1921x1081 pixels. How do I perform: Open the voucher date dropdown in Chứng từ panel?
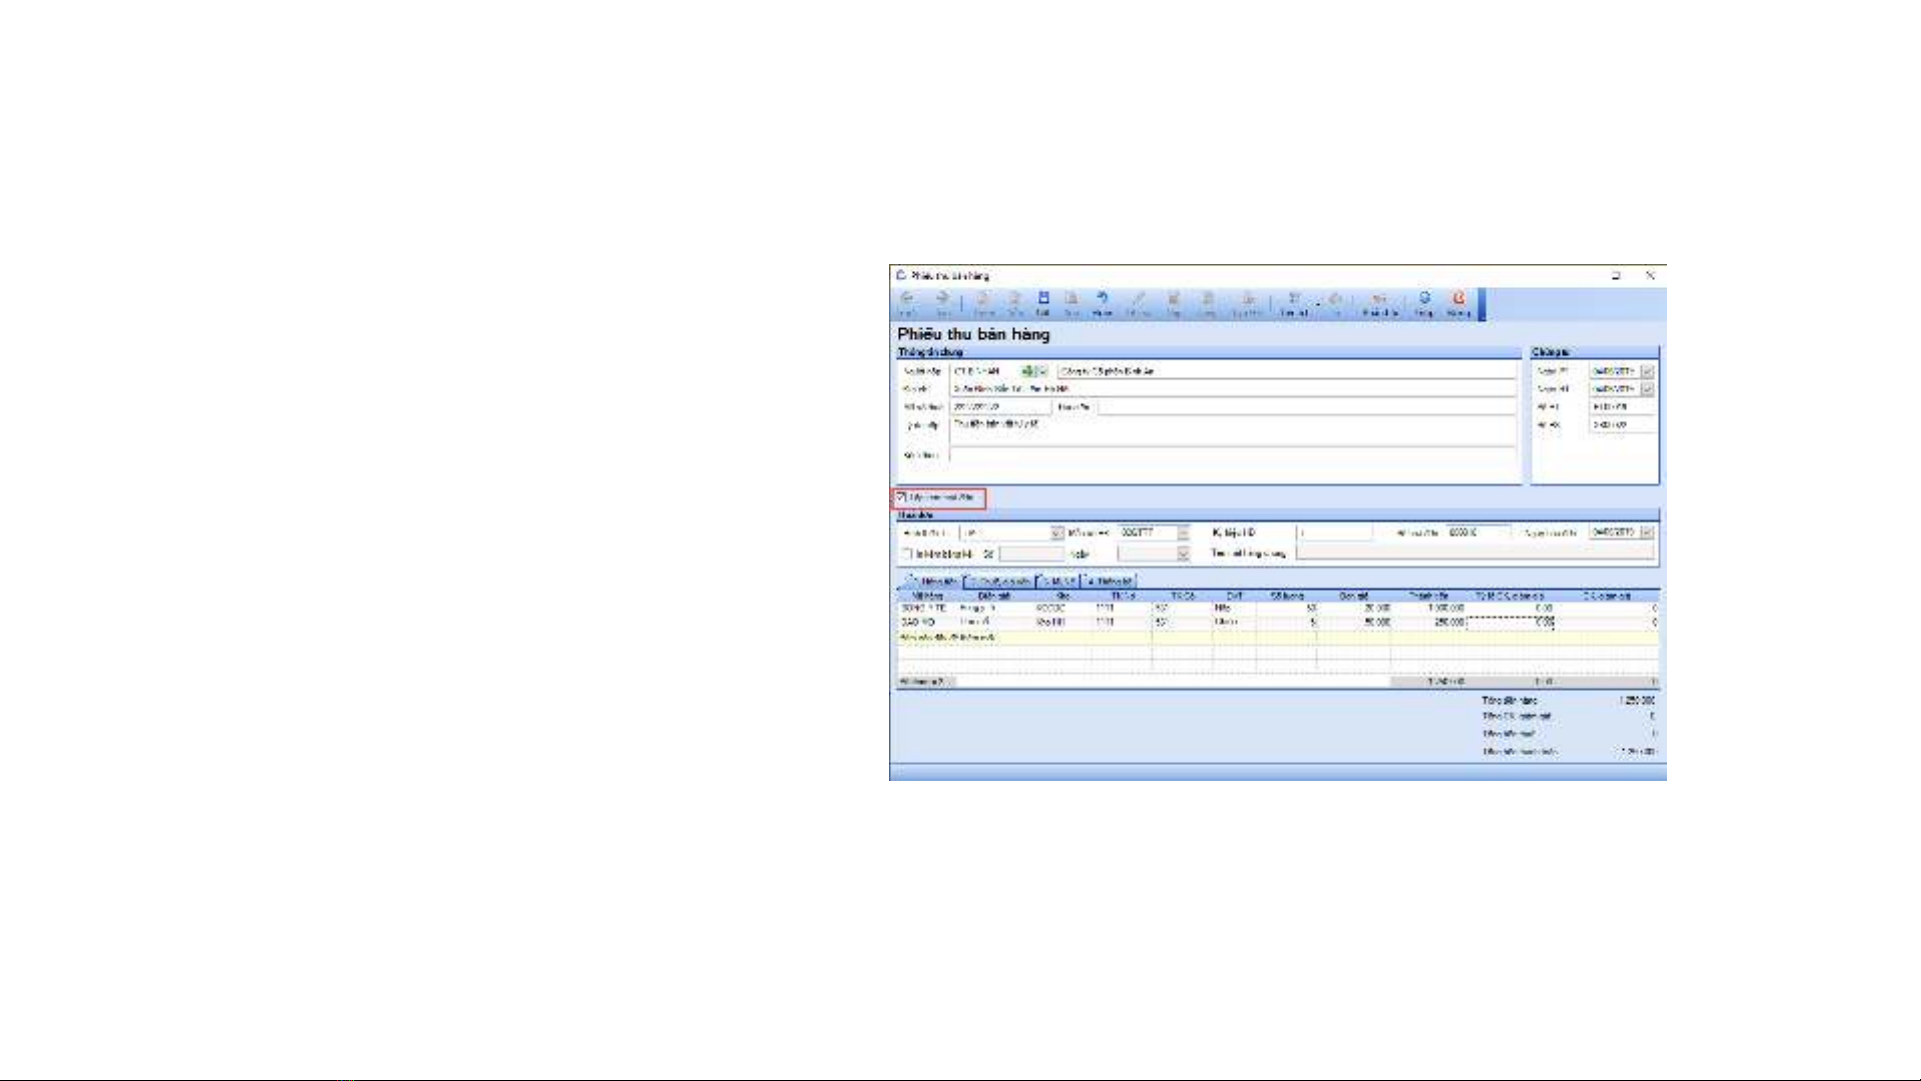[1647, 371]
